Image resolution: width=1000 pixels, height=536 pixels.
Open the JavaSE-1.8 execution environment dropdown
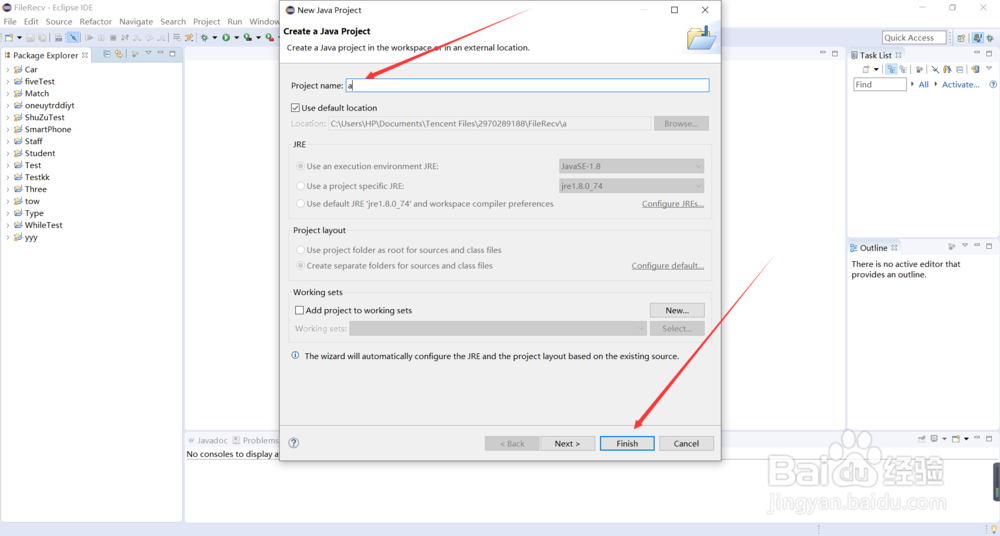tap(631, 166)
